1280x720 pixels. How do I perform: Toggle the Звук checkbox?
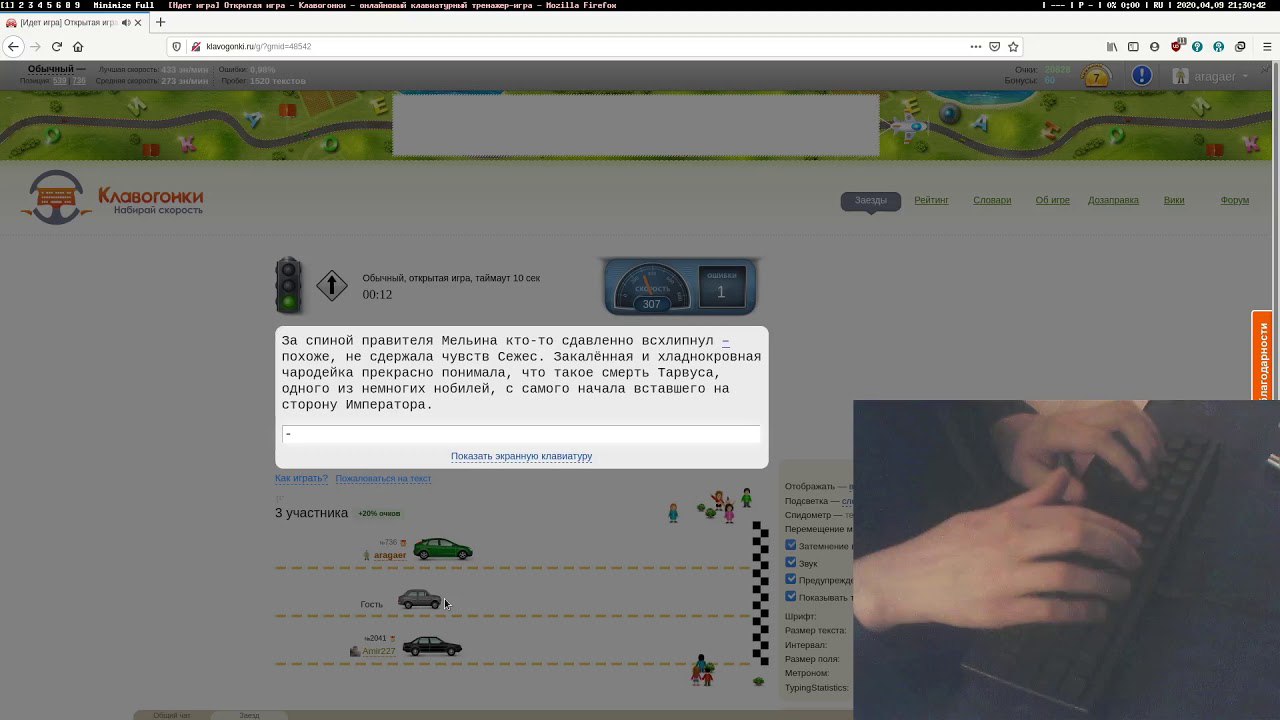coord(790,562)
